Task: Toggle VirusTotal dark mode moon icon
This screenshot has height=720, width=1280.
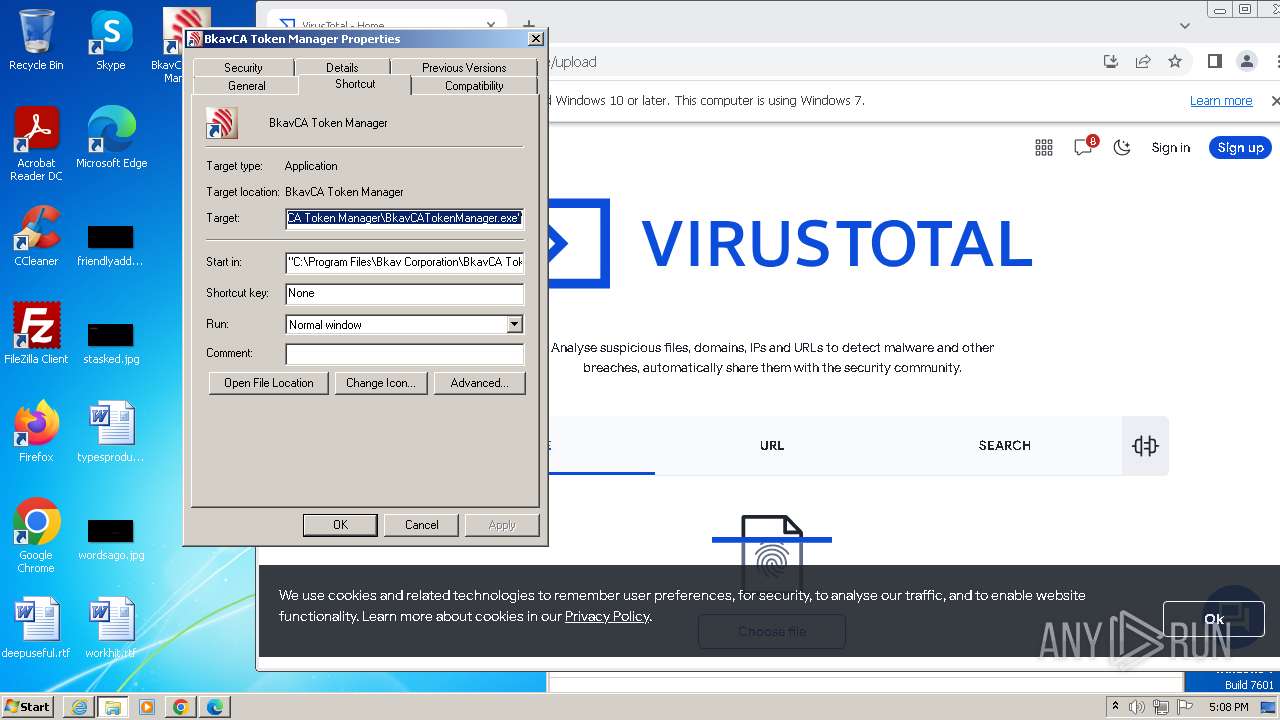Action: coord(1122,148)
